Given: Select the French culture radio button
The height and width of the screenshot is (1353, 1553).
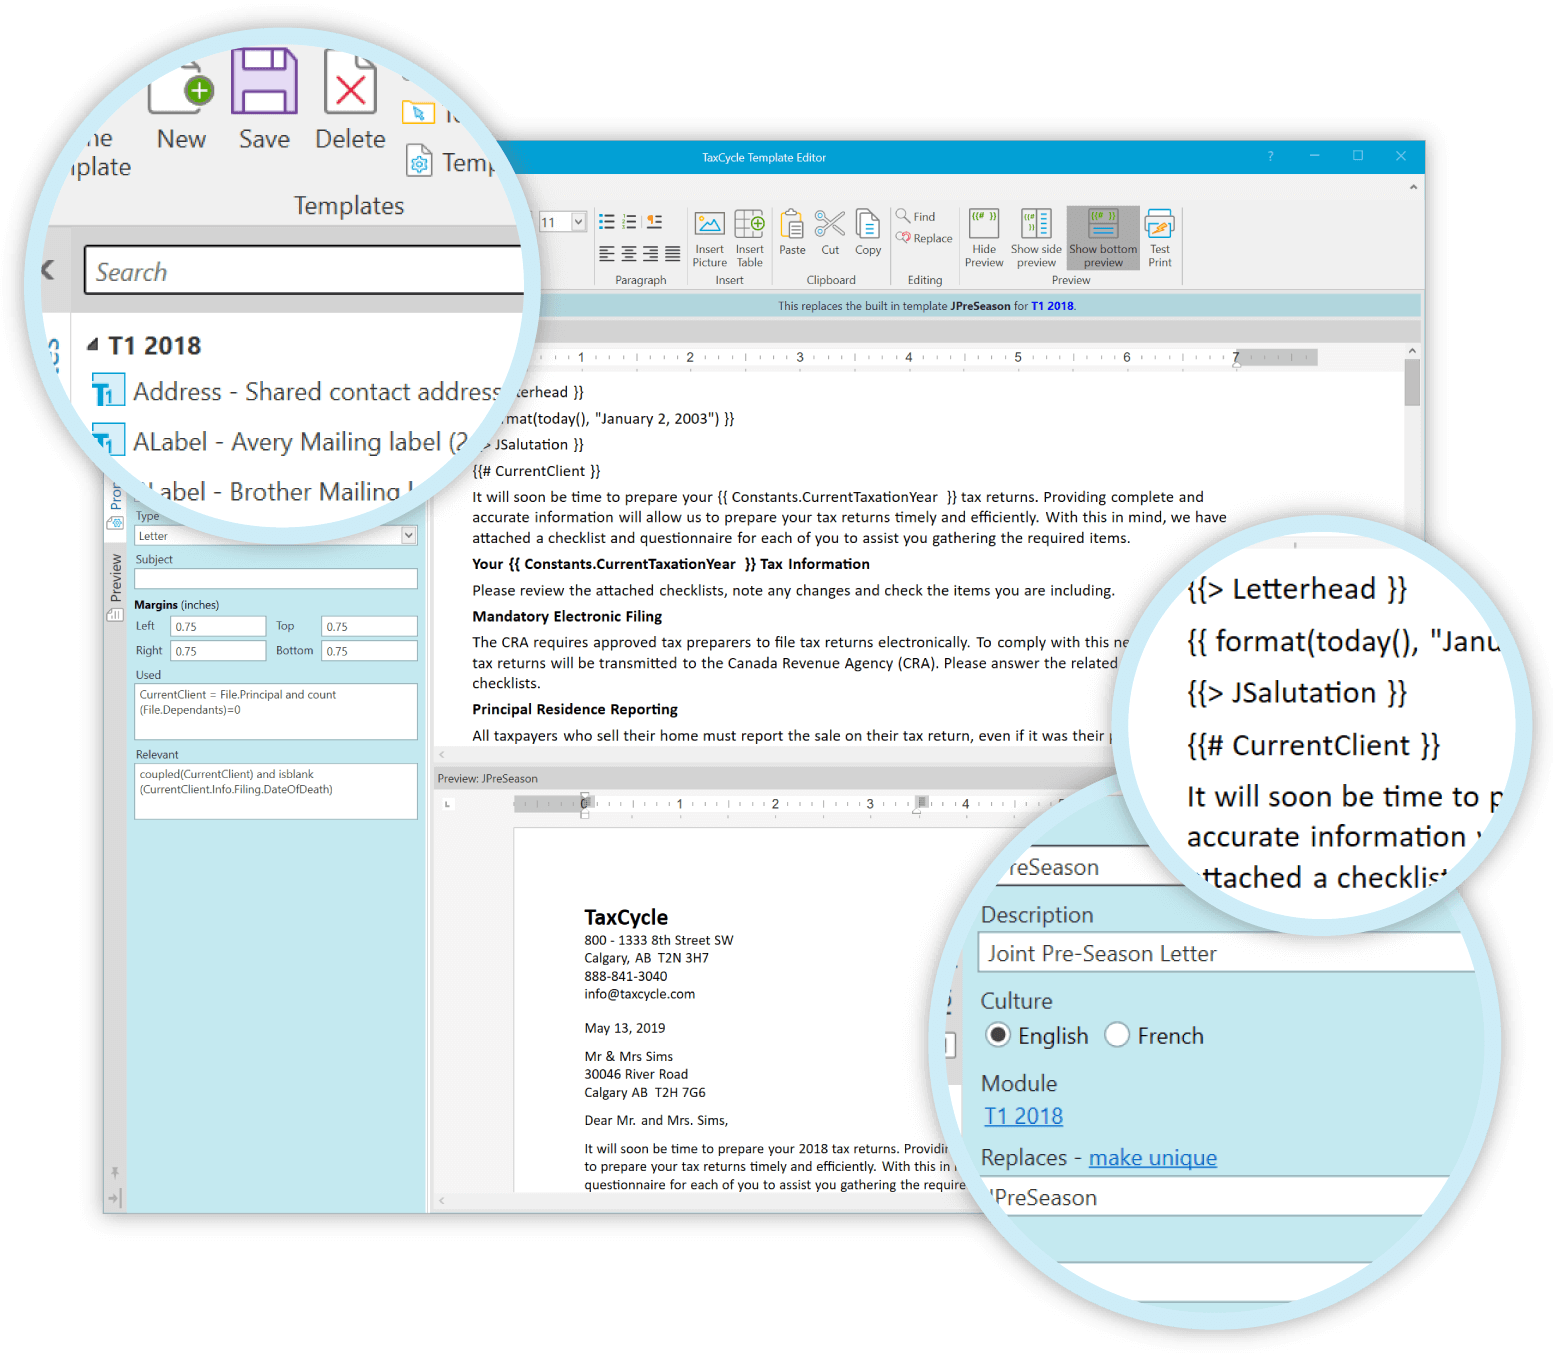Looking at the screenshot, I should click(x=1117, y=1034).
